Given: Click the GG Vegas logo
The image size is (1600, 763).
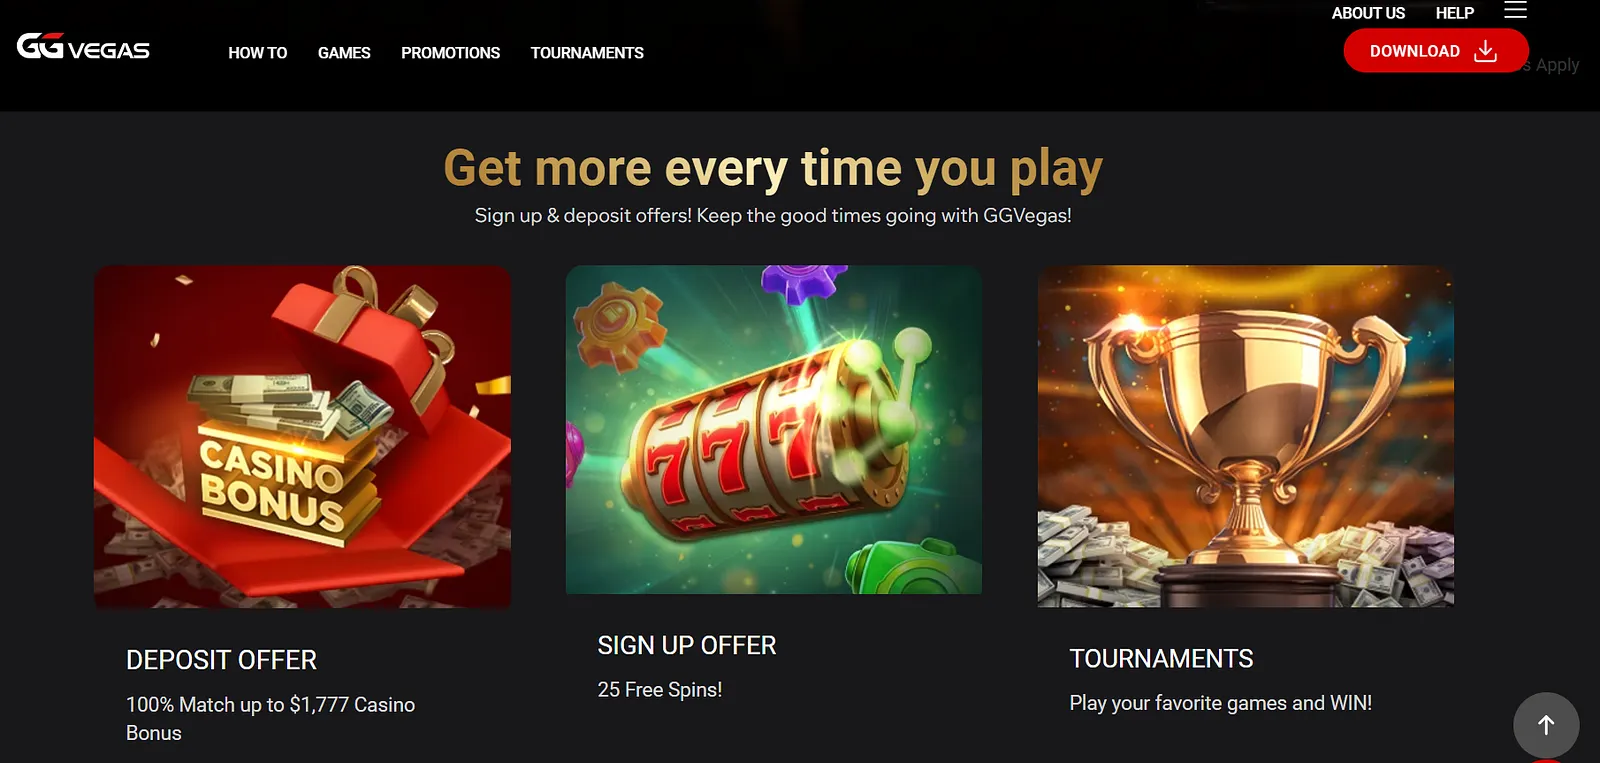Looking at the screenshot, I should click(x=83, y=46).
